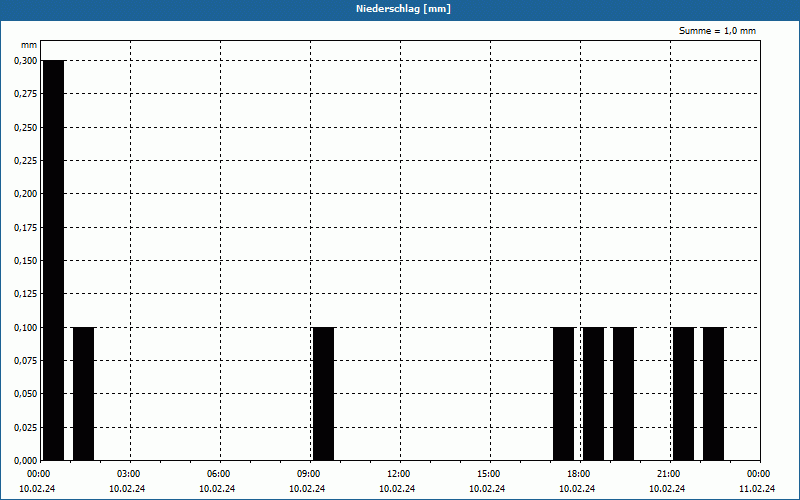Click the 0,025 y-axis value
This screenshot has width=800, height=500.
pyautogui.click(x=26, y=428)
